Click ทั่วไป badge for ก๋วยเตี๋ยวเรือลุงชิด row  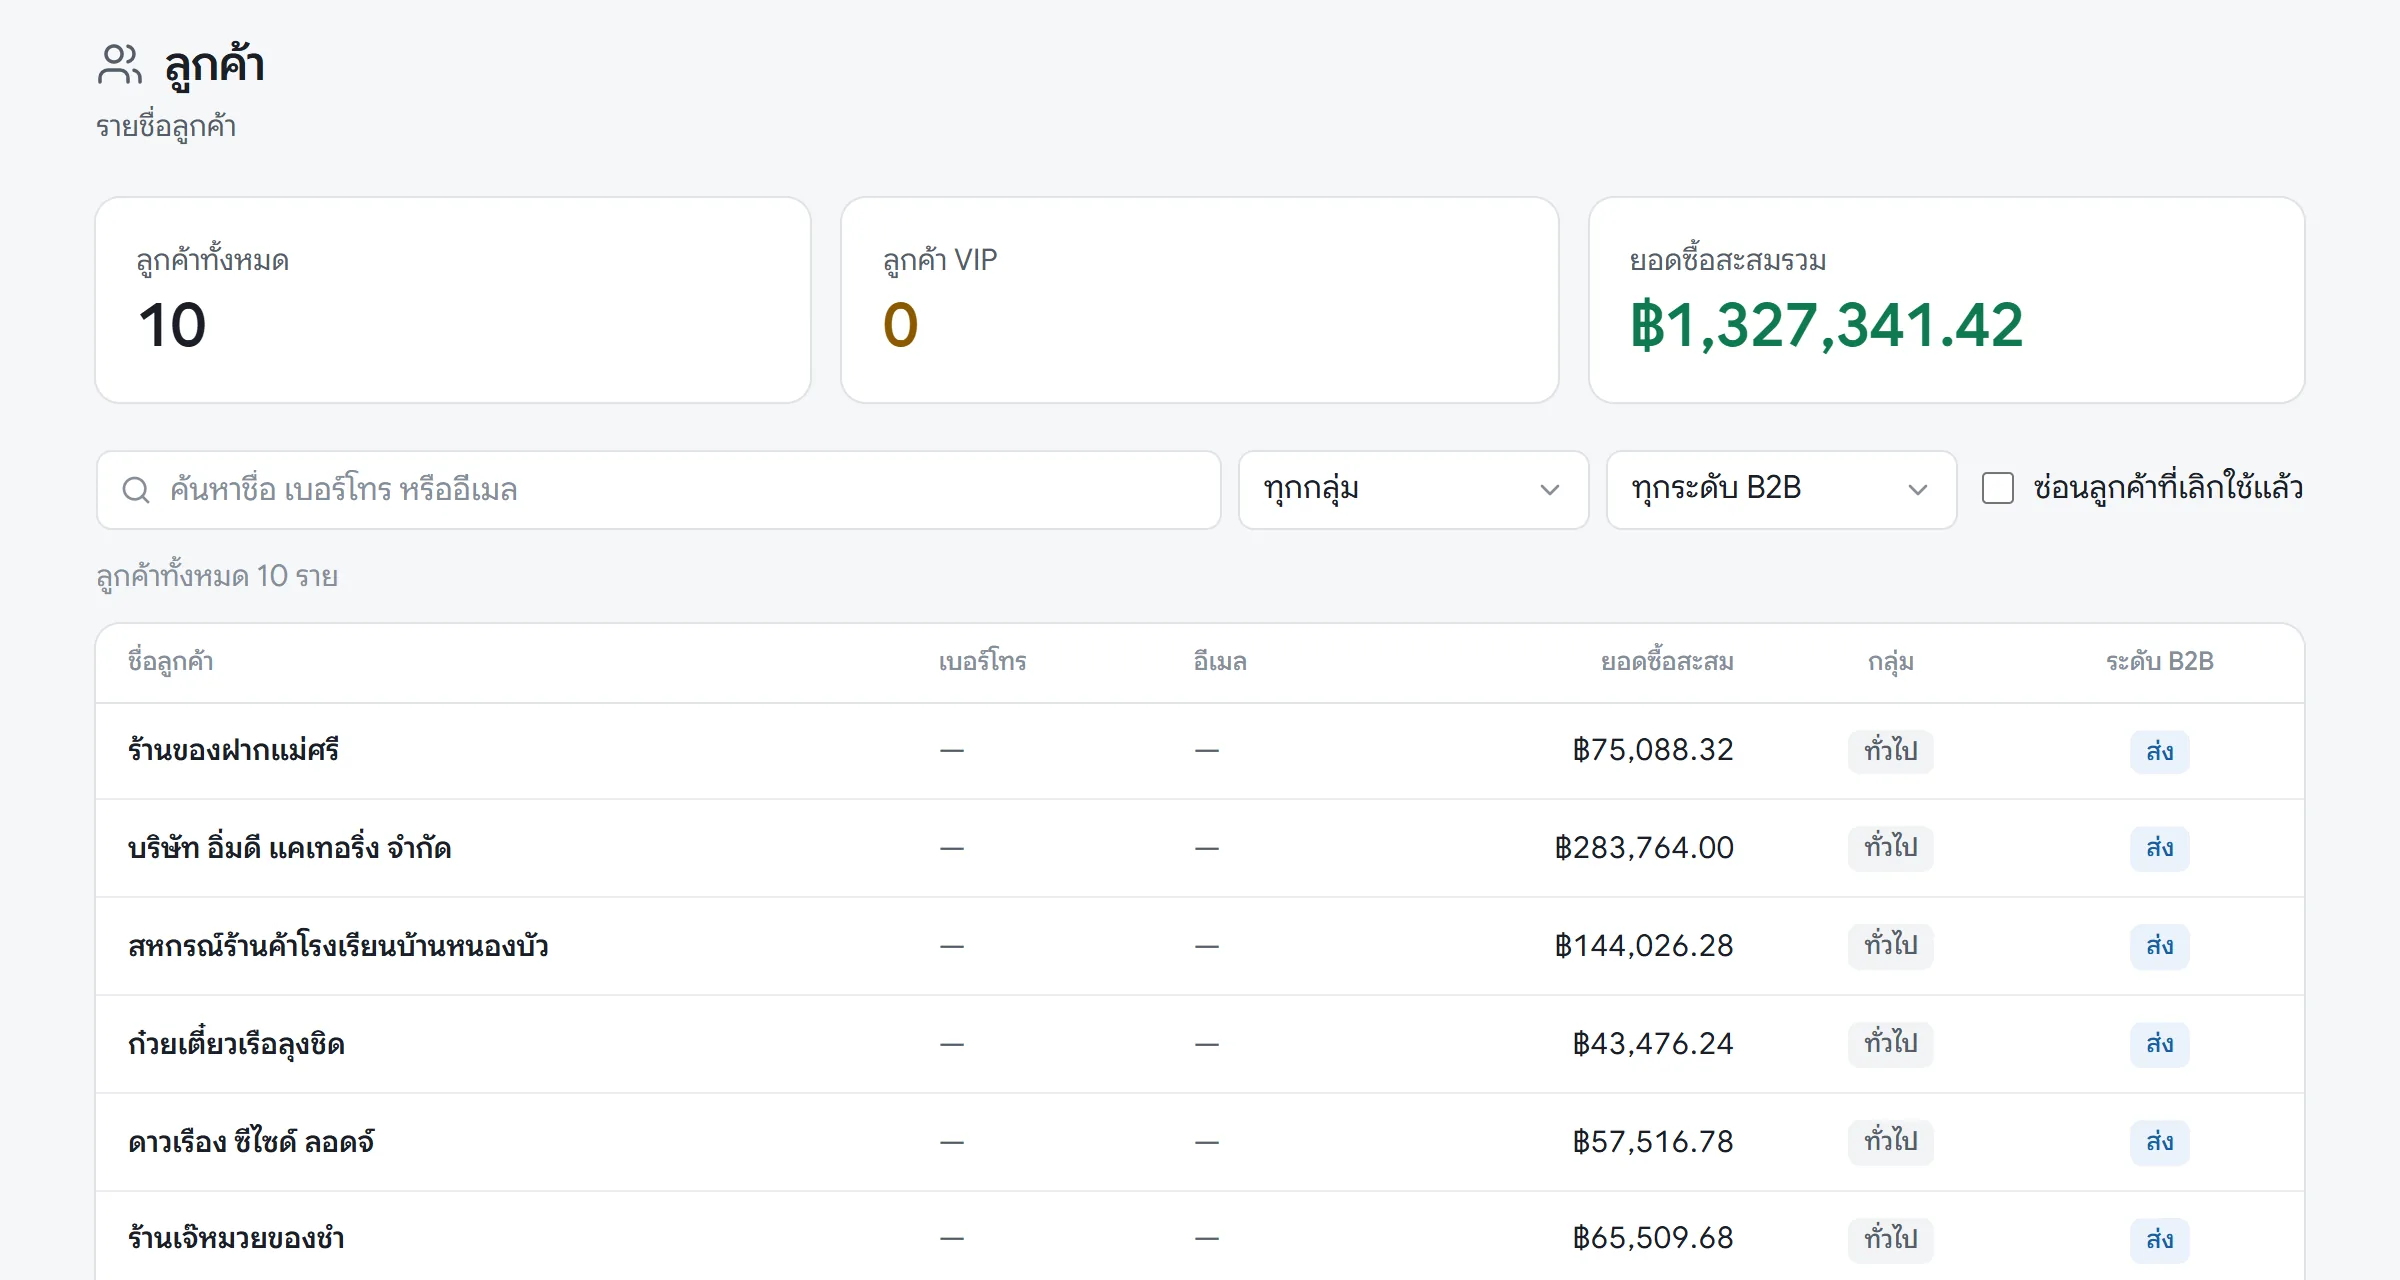point(1891,1044)
